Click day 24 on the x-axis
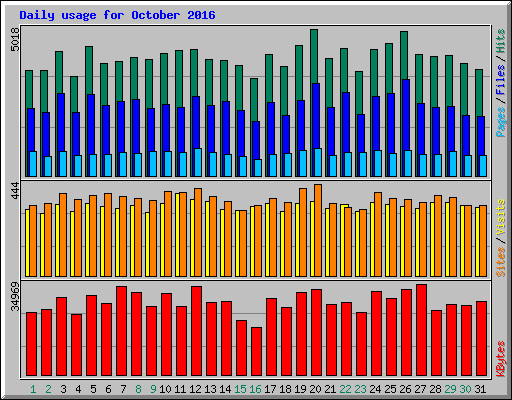512x400 pixels. (375, 389)
